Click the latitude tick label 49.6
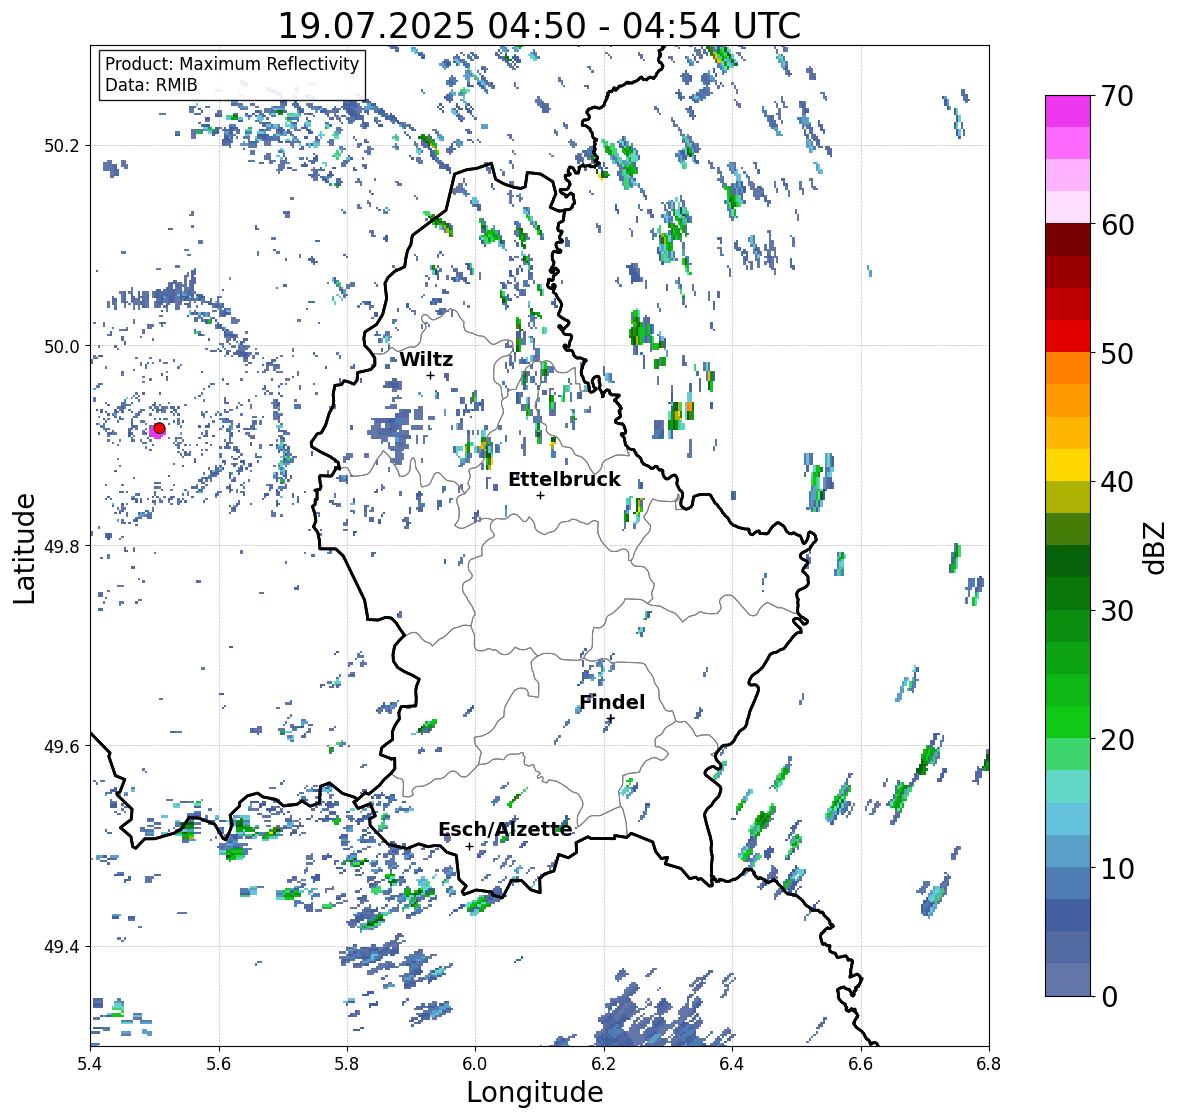Image resolution: width=1179 pixels, height=1117 pixels. [62, 746]
